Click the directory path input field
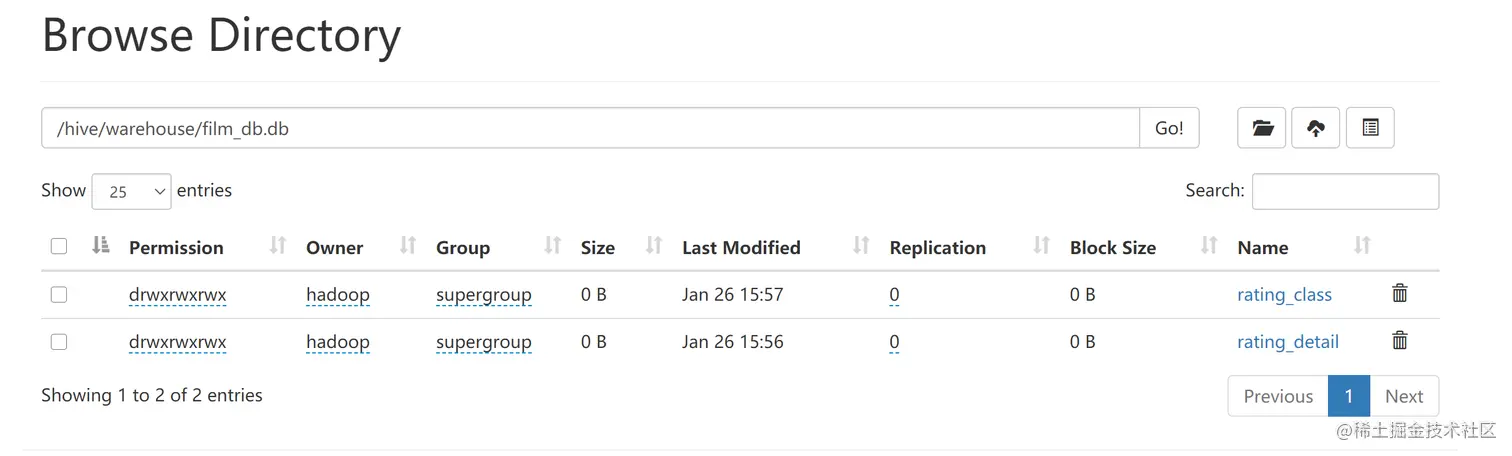The image size is (1512, 456). coord(590,128)
